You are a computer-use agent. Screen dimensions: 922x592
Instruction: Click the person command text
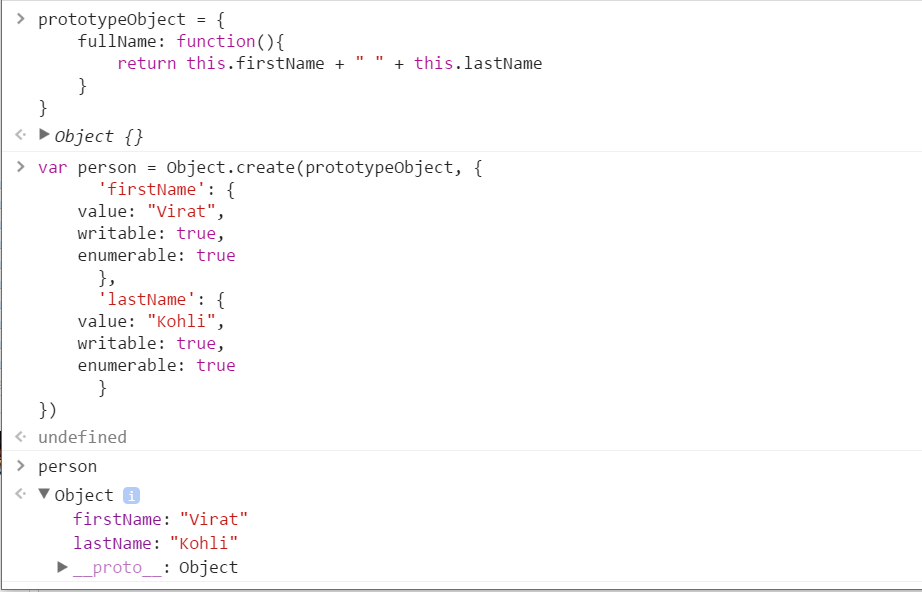67,464
